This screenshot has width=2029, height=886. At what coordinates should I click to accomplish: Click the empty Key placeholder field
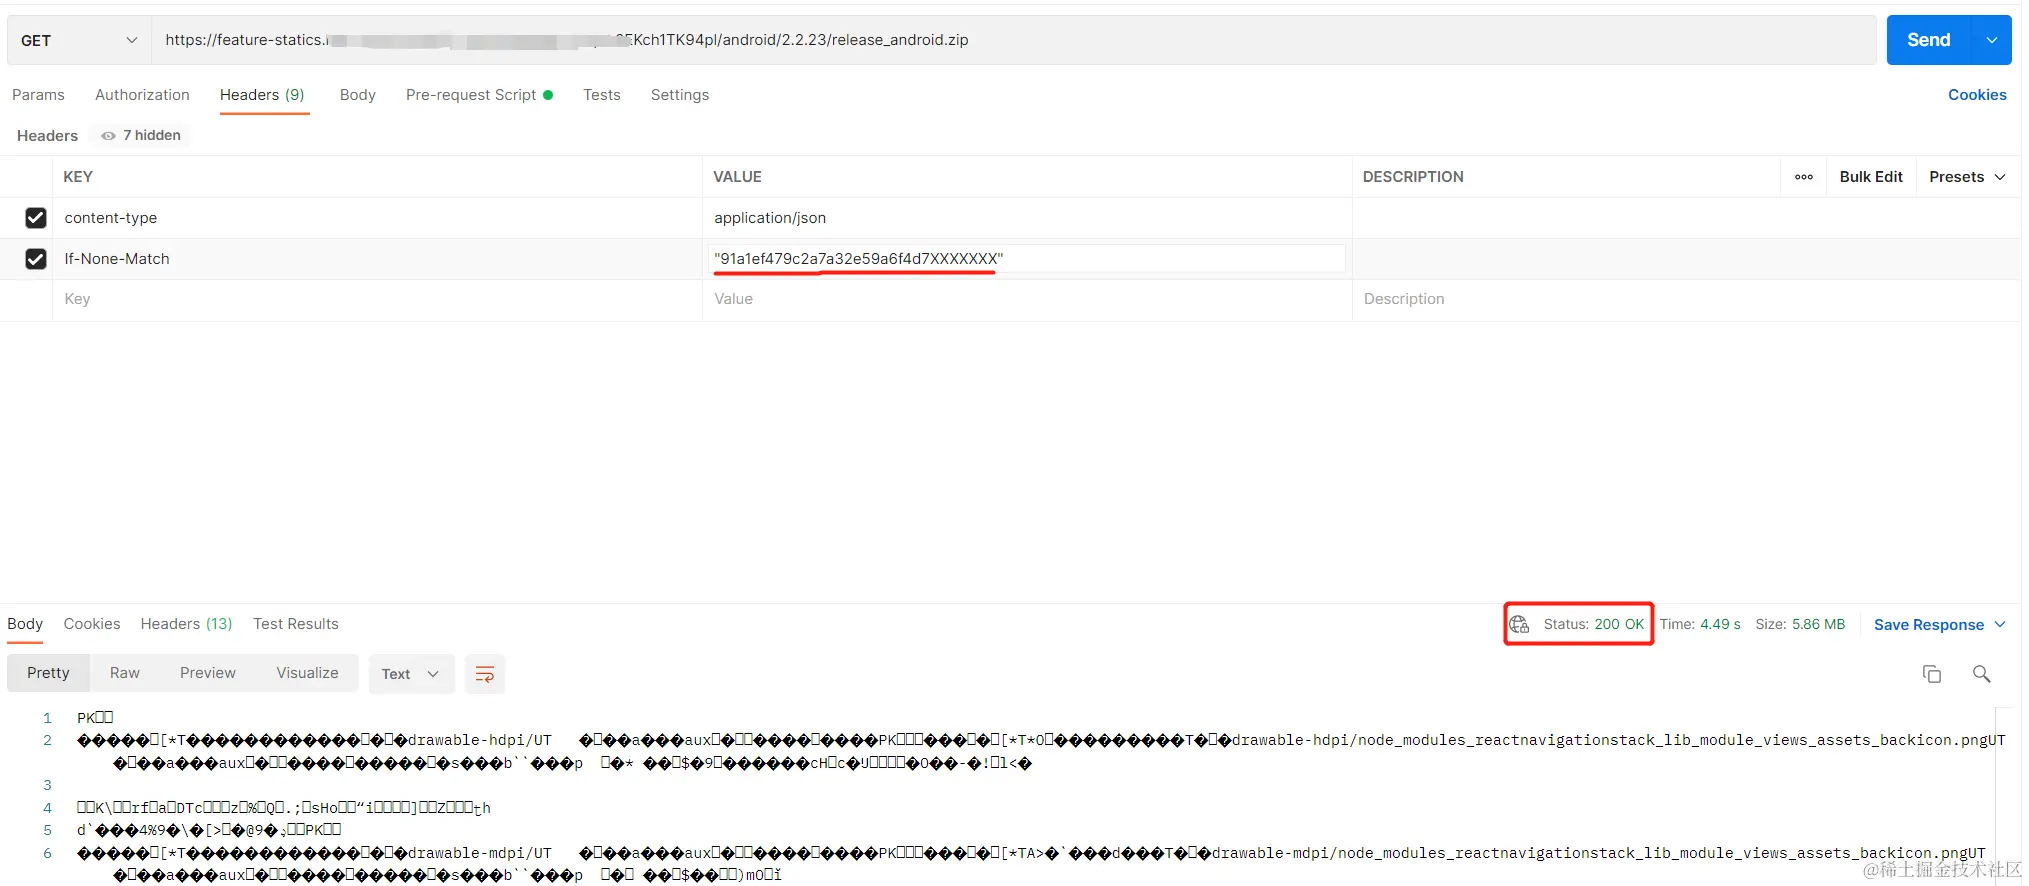[377, 299]
